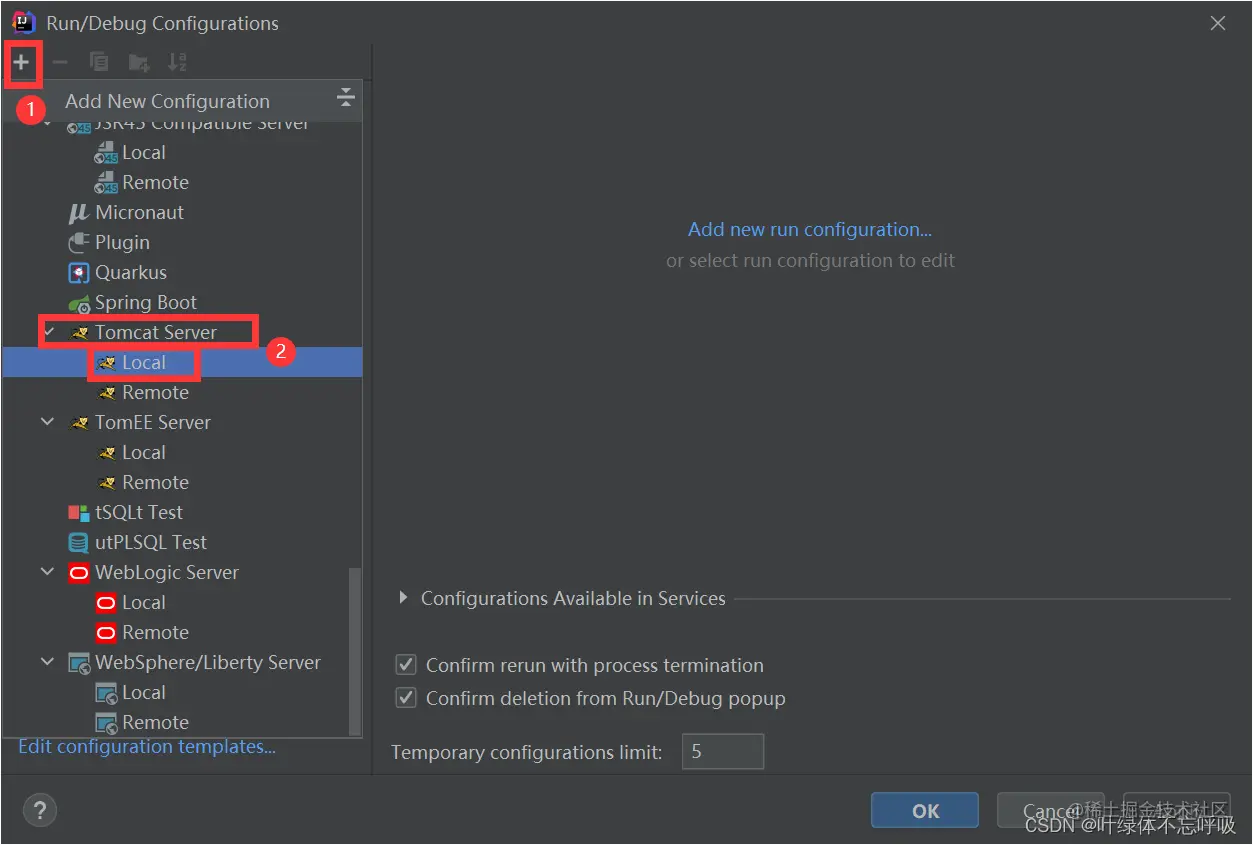Click the Cancel button
This screenshot has height=845, width=1253.
[1051, 811]
